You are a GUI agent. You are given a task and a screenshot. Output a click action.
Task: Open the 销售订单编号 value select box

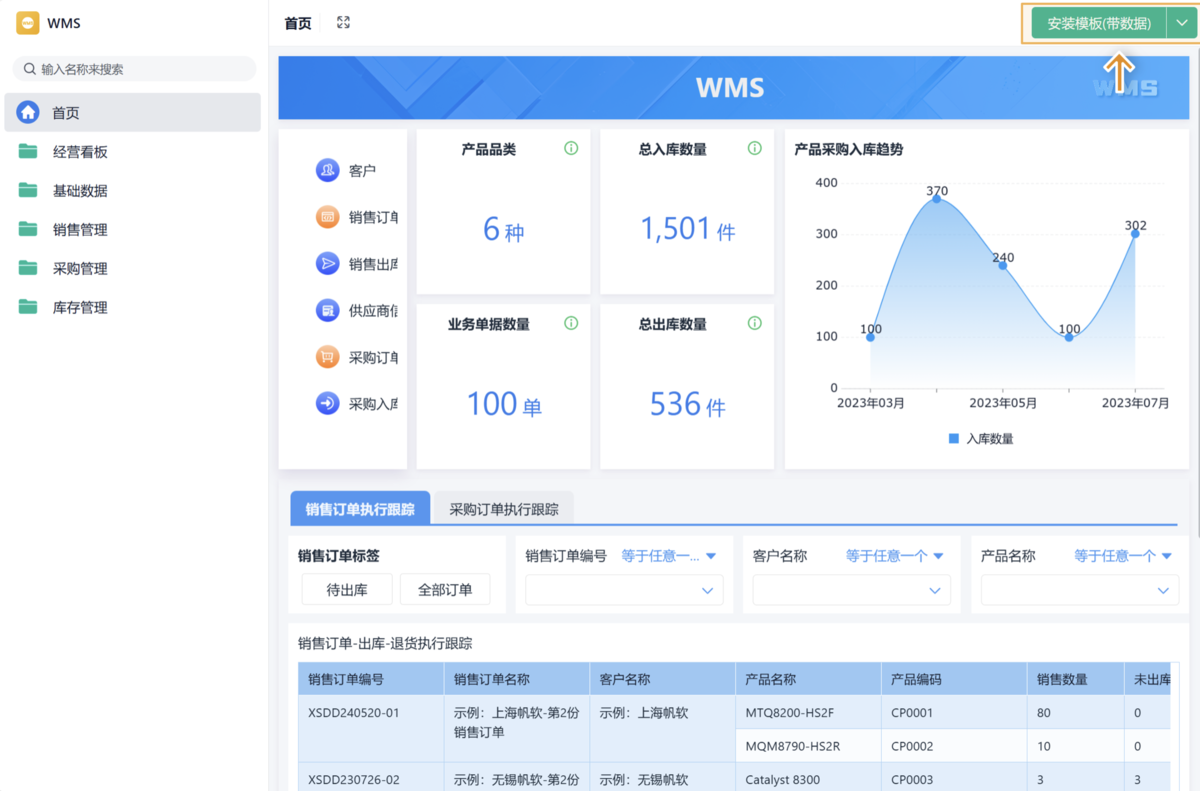[624, 590]
